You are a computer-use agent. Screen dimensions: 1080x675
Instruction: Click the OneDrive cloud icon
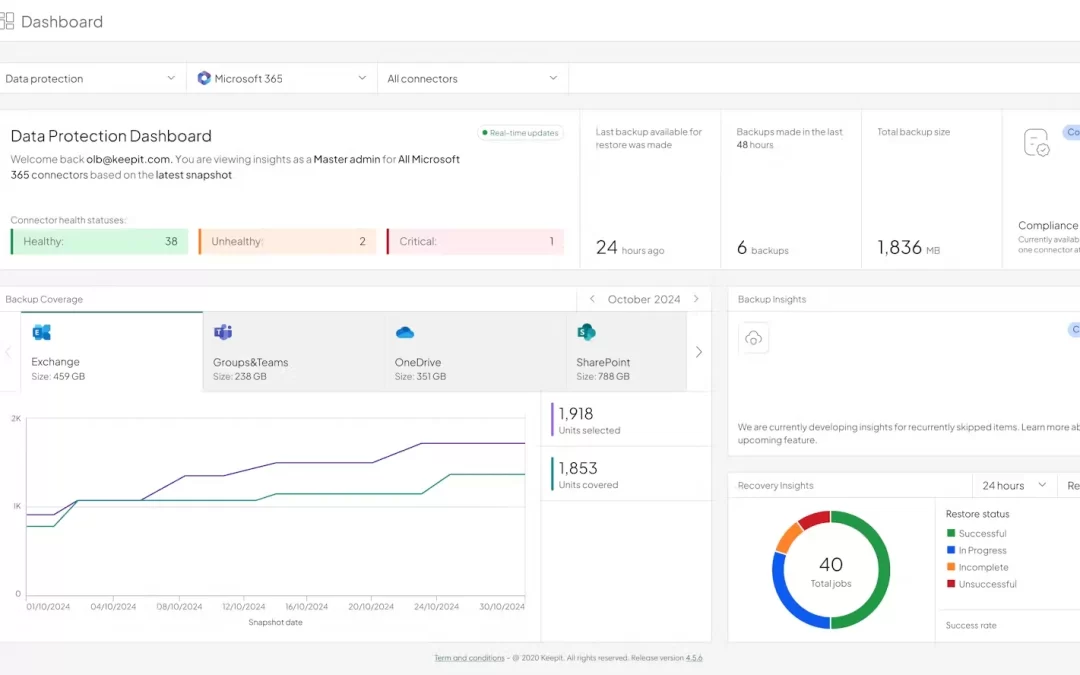(405, 333)
